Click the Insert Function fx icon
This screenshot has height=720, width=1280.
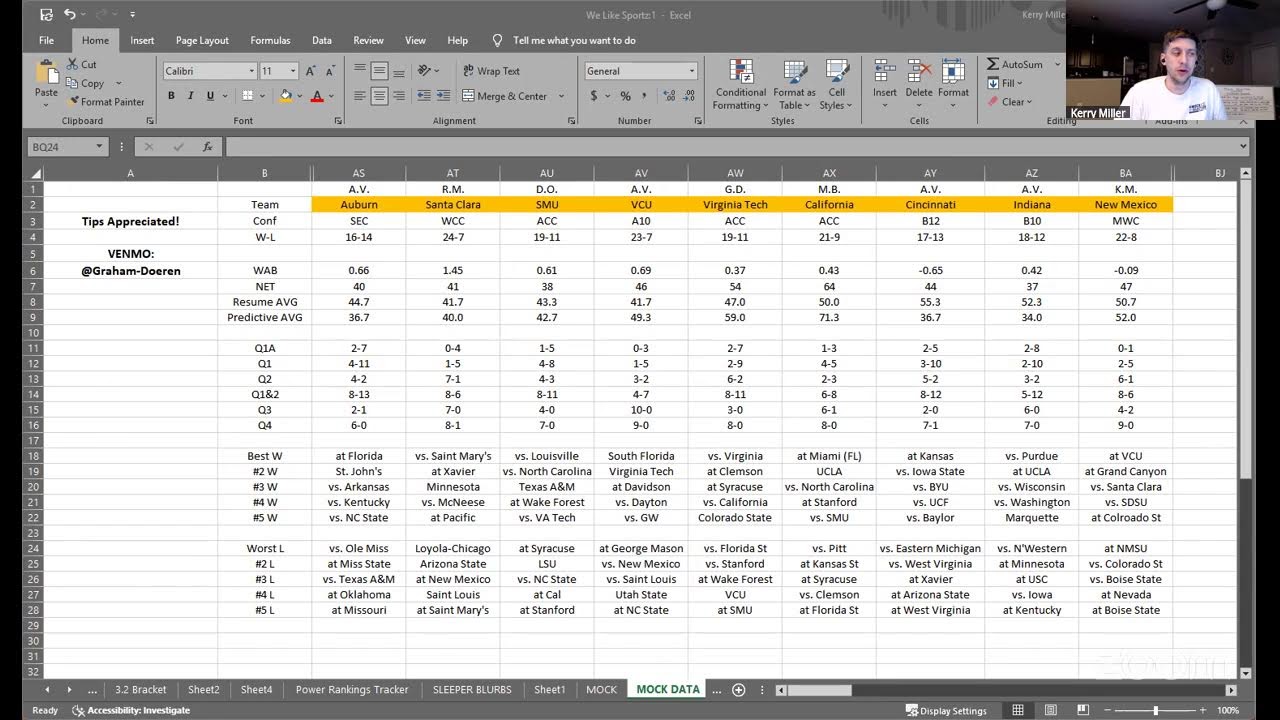pyautogui.click(x=207, y=147)
